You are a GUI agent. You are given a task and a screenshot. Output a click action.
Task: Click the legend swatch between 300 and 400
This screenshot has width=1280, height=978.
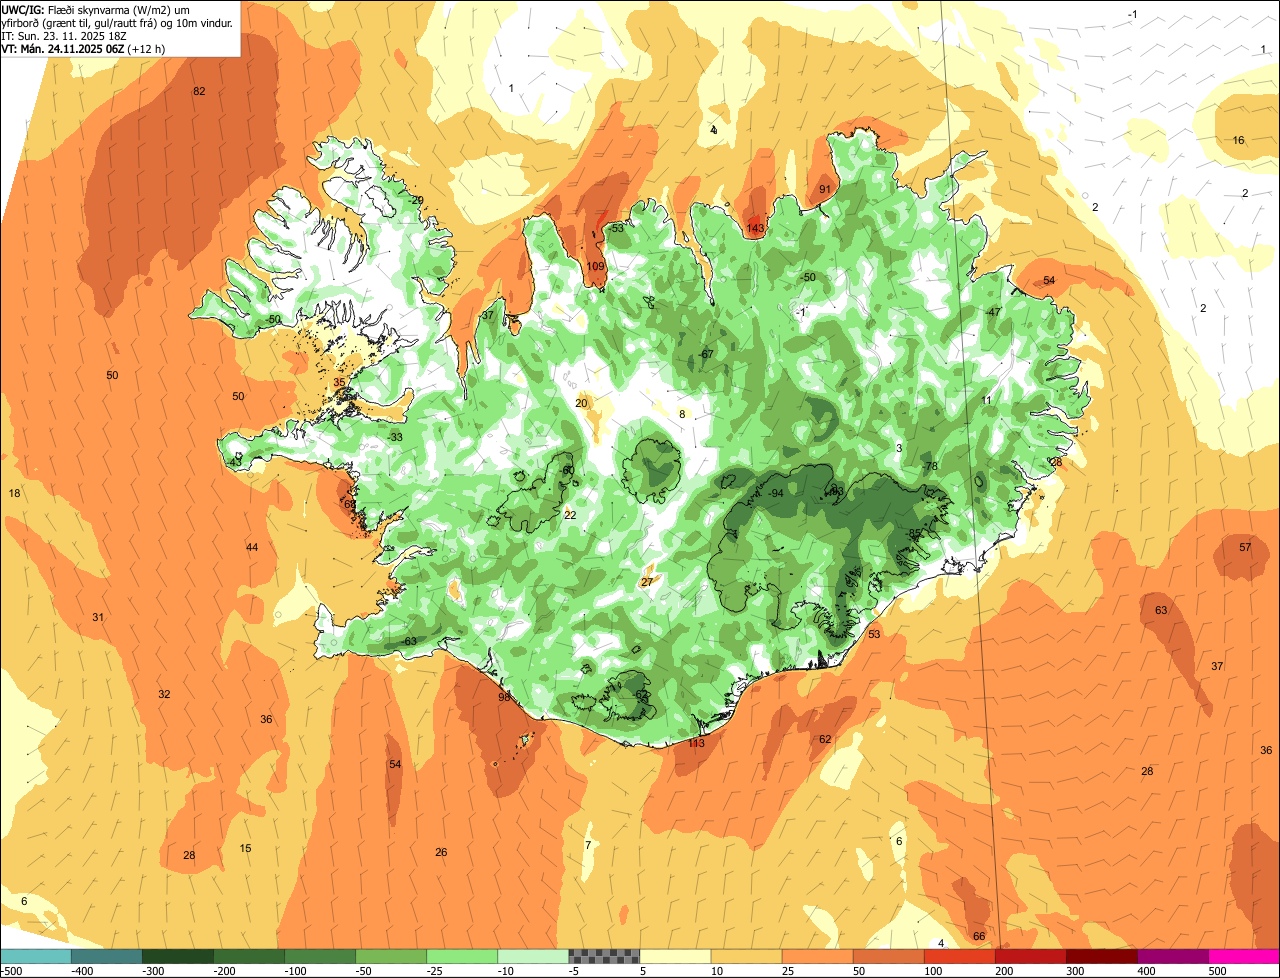point(1102,957)
